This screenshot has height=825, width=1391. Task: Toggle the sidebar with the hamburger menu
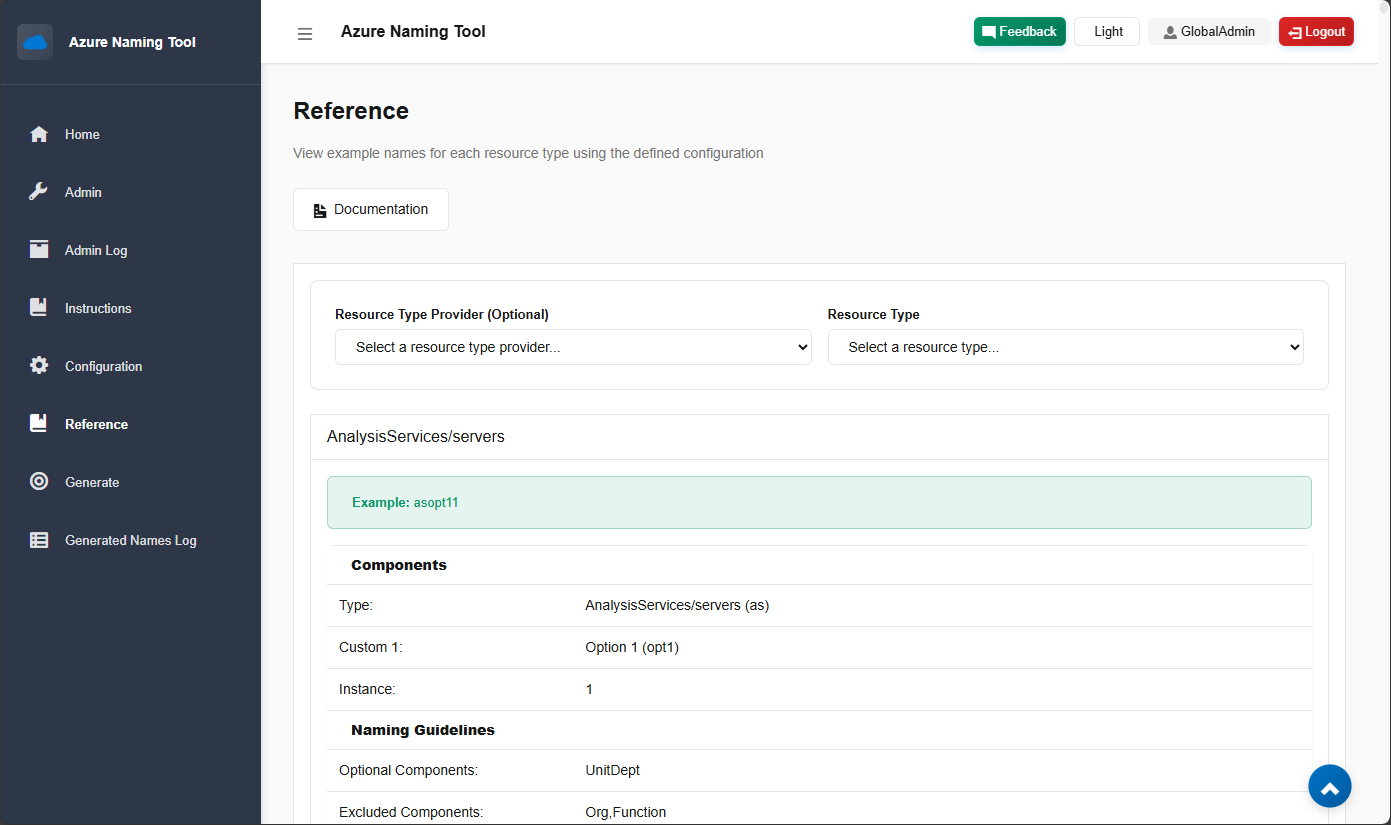pyautogui.click(x=305, y=33)
